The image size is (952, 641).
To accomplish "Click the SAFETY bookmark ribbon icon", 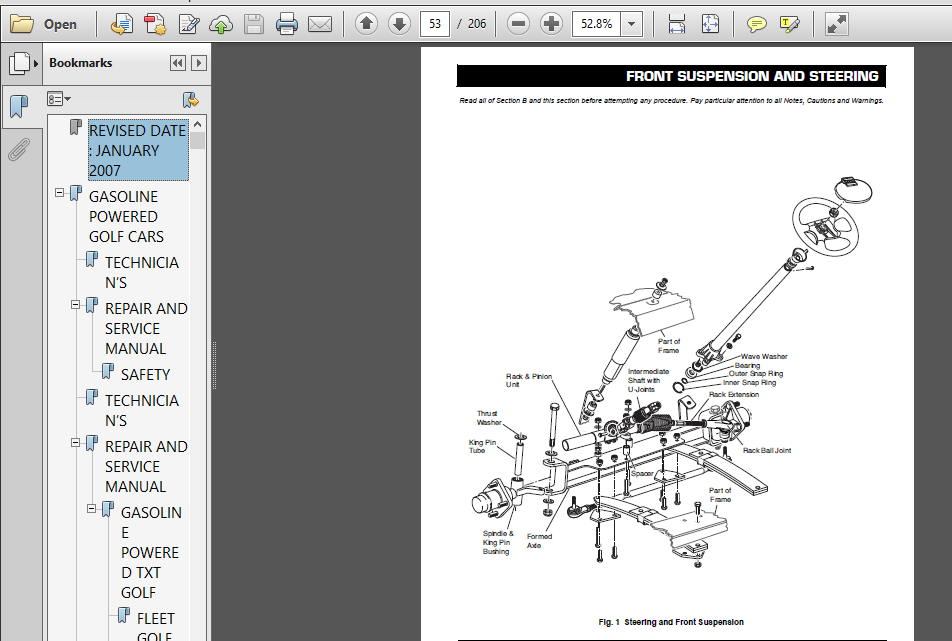I will (107, 371).
